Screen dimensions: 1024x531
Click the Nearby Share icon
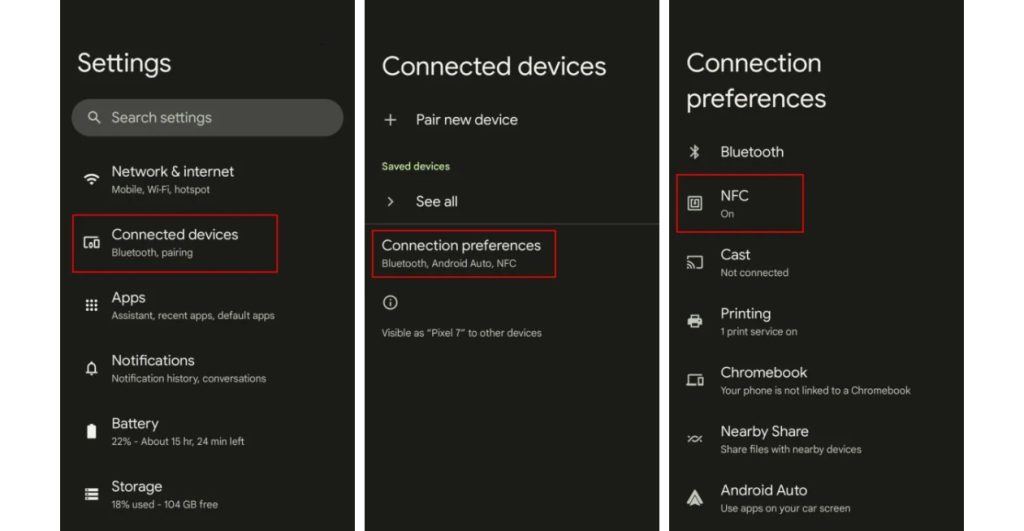pos(695,439)
